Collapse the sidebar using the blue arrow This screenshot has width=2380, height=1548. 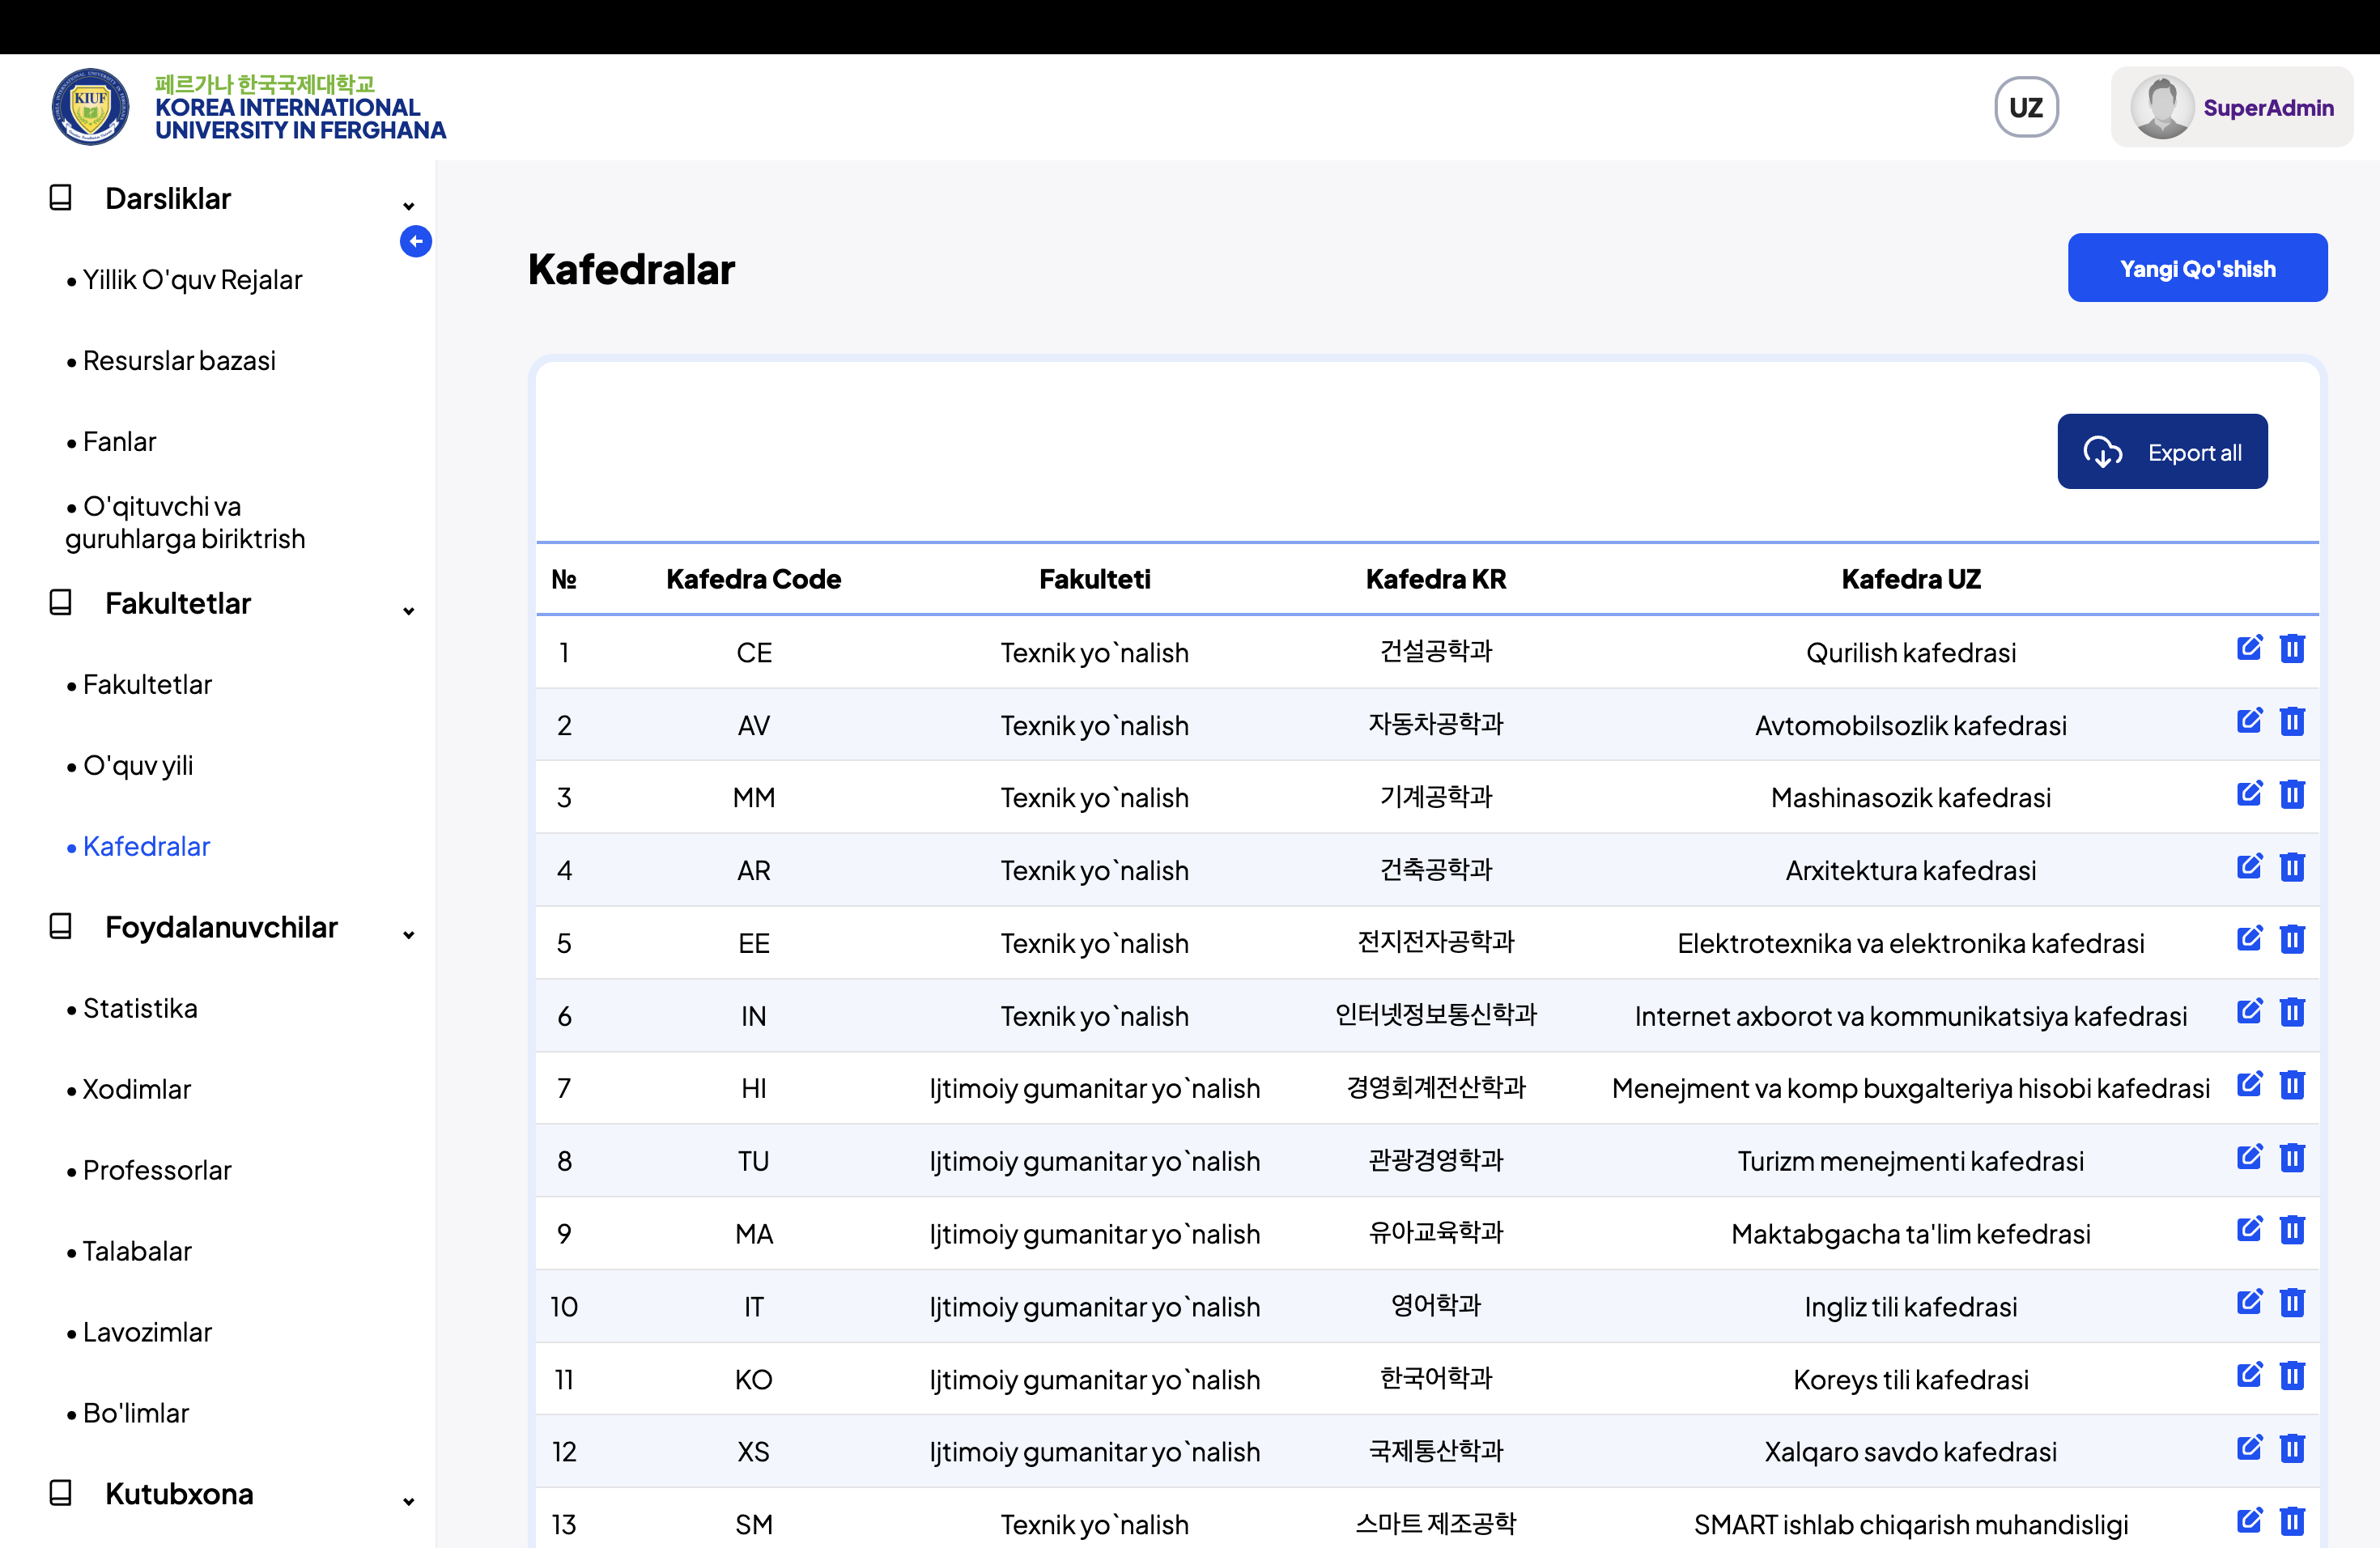416,241
